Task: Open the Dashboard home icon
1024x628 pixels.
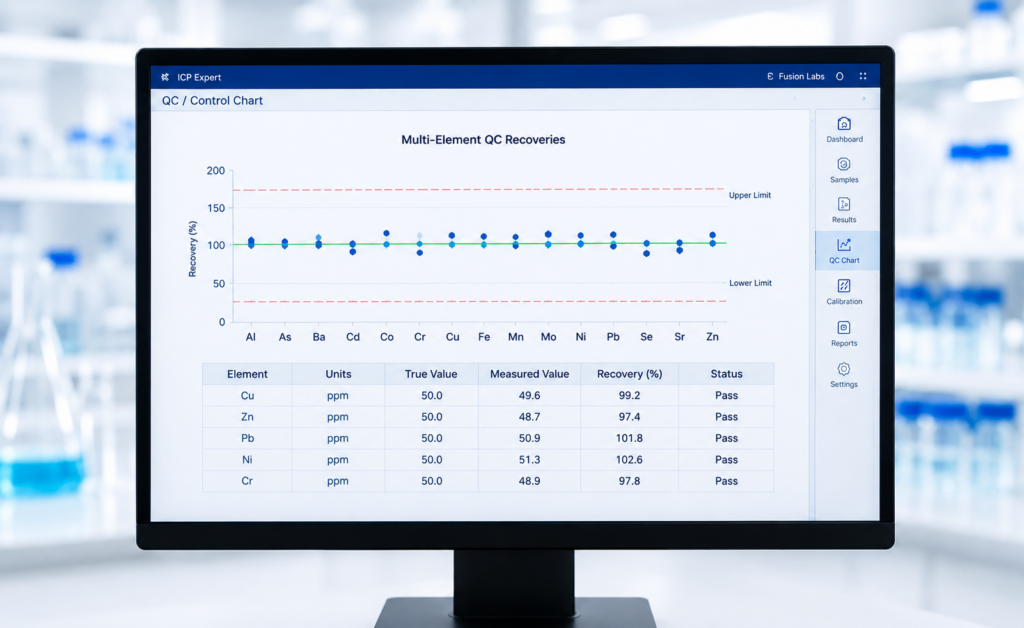Action: (x=844, y=123)
